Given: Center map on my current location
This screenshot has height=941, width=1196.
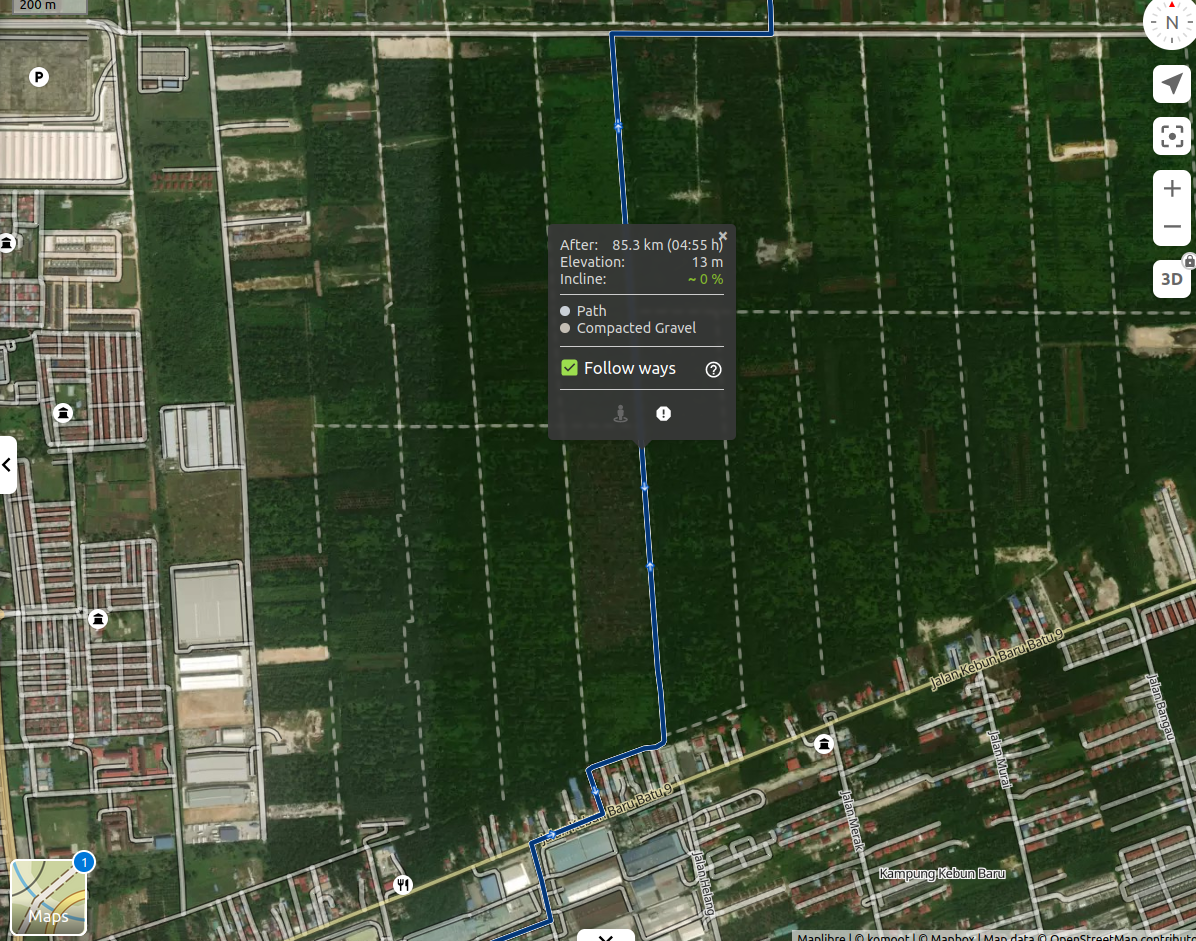Looking at the screenshot, I should [1172, 84].
